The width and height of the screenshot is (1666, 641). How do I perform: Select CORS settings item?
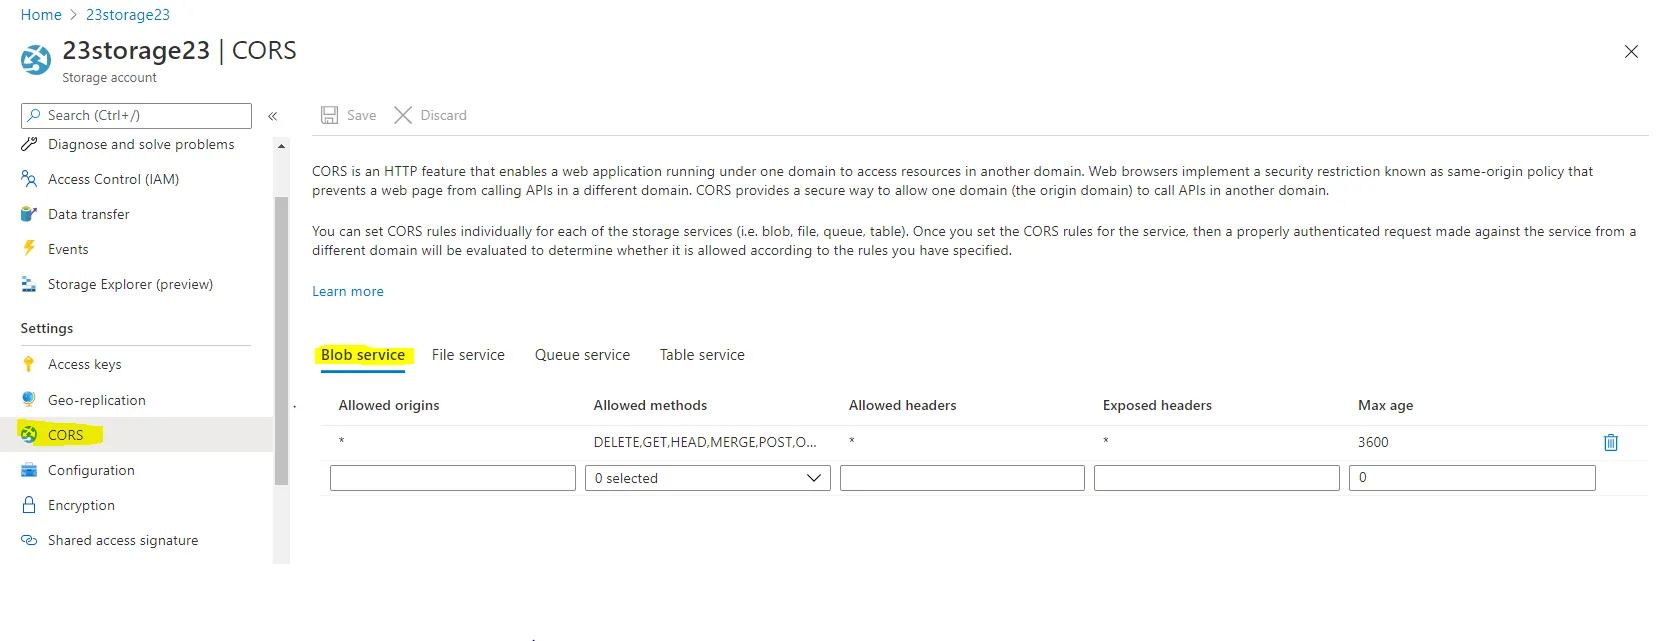coord(66,434)
